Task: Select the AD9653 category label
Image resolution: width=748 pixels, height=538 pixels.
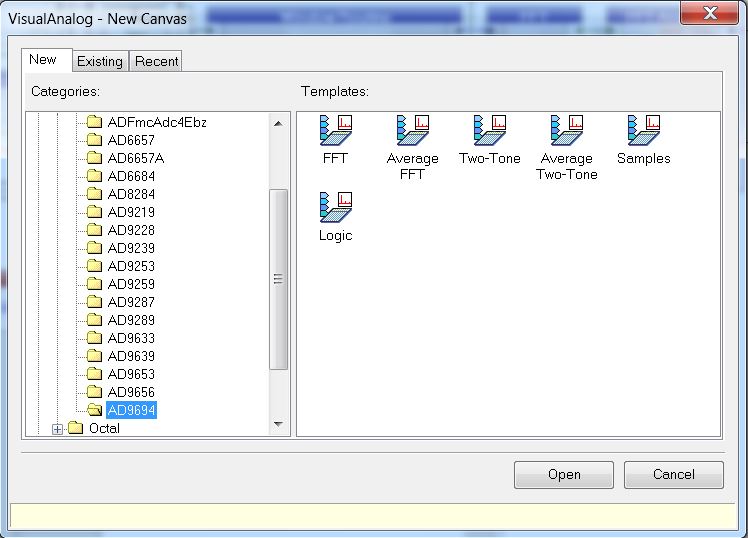Action: click(131, 374)
